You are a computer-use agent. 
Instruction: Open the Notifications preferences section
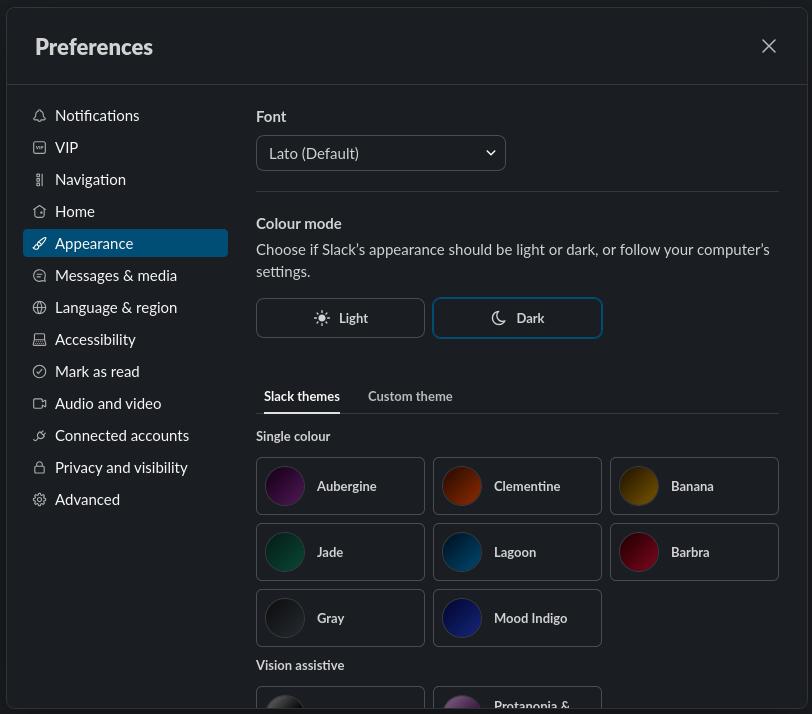coord(125,115)
